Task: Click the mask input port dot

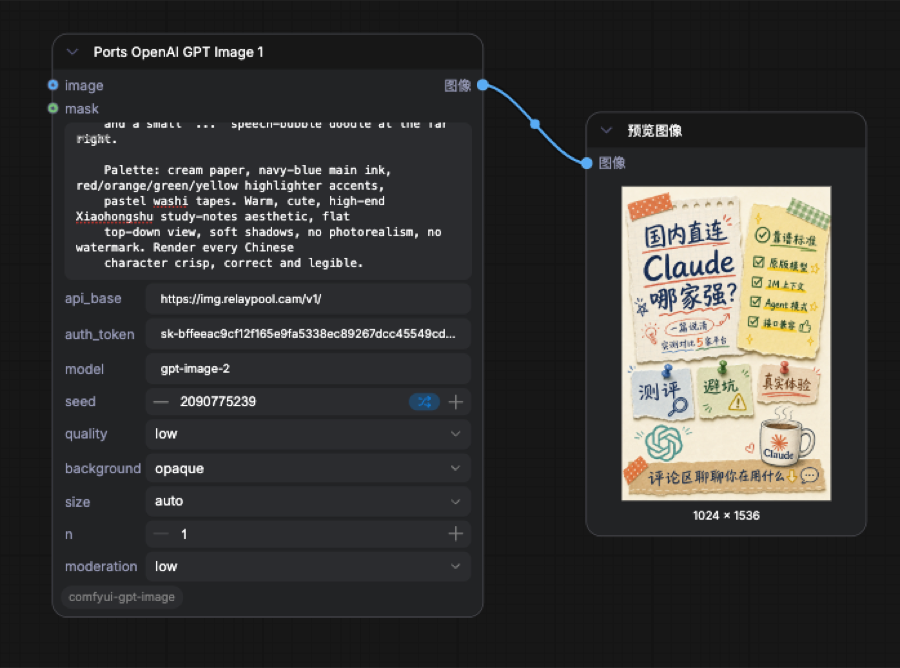Action: click(53, 108)
